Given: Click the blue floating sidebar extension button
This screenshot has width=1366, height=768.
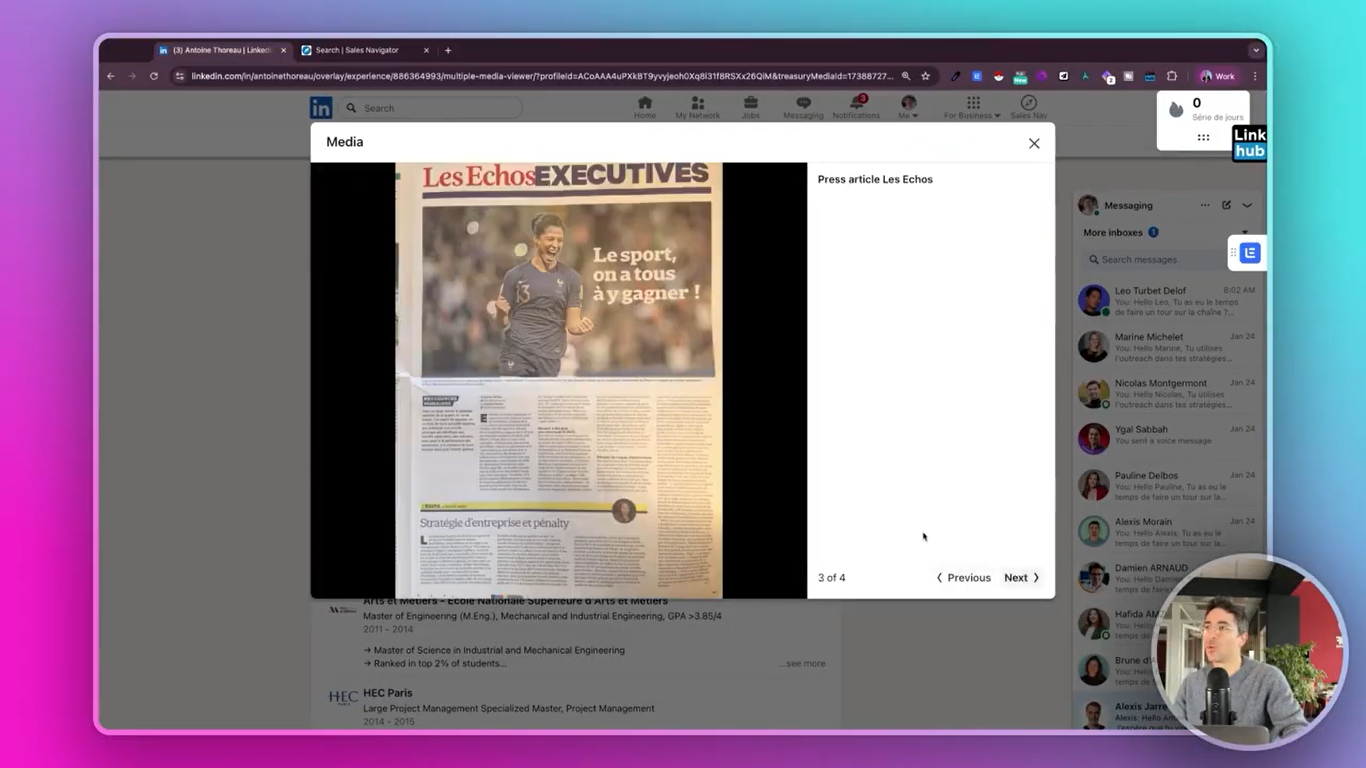Looking at the screenshot, I should click(1250, 253).
